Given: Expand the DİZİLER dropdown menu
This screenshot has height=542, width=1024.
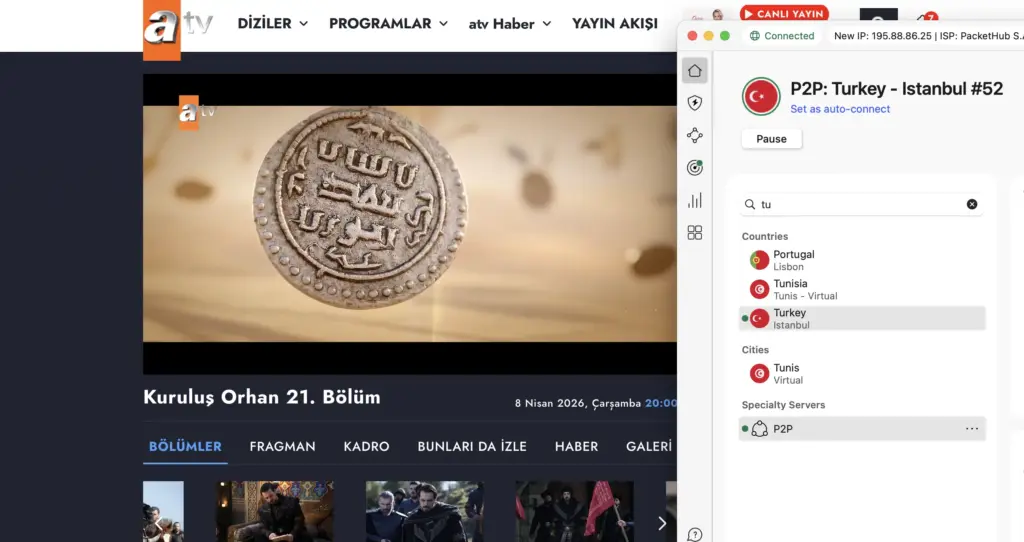Looking at the screenshot, I should [272, 23].
